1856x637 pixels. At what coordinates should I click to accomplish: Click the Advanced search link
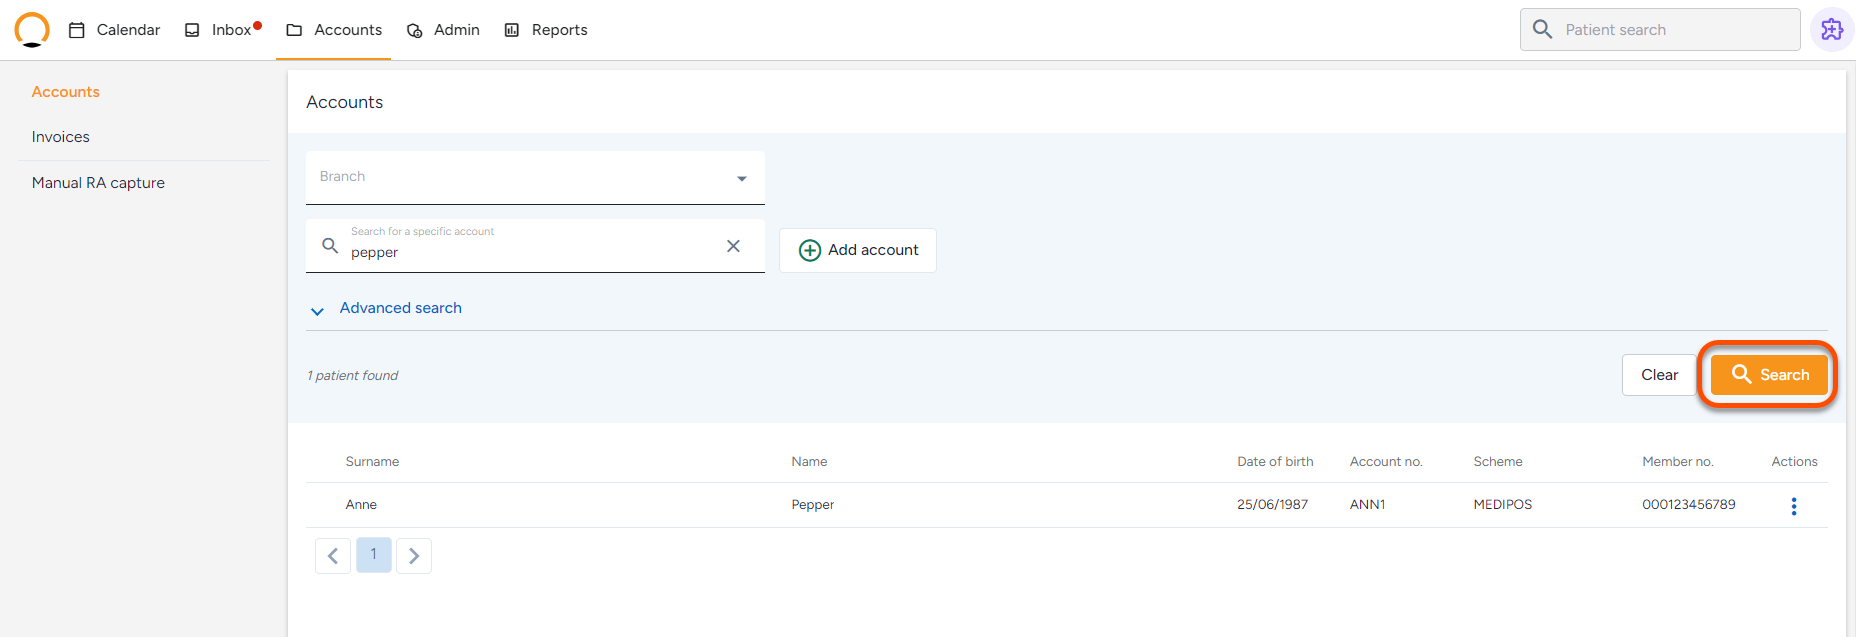[x=401, y=308]
